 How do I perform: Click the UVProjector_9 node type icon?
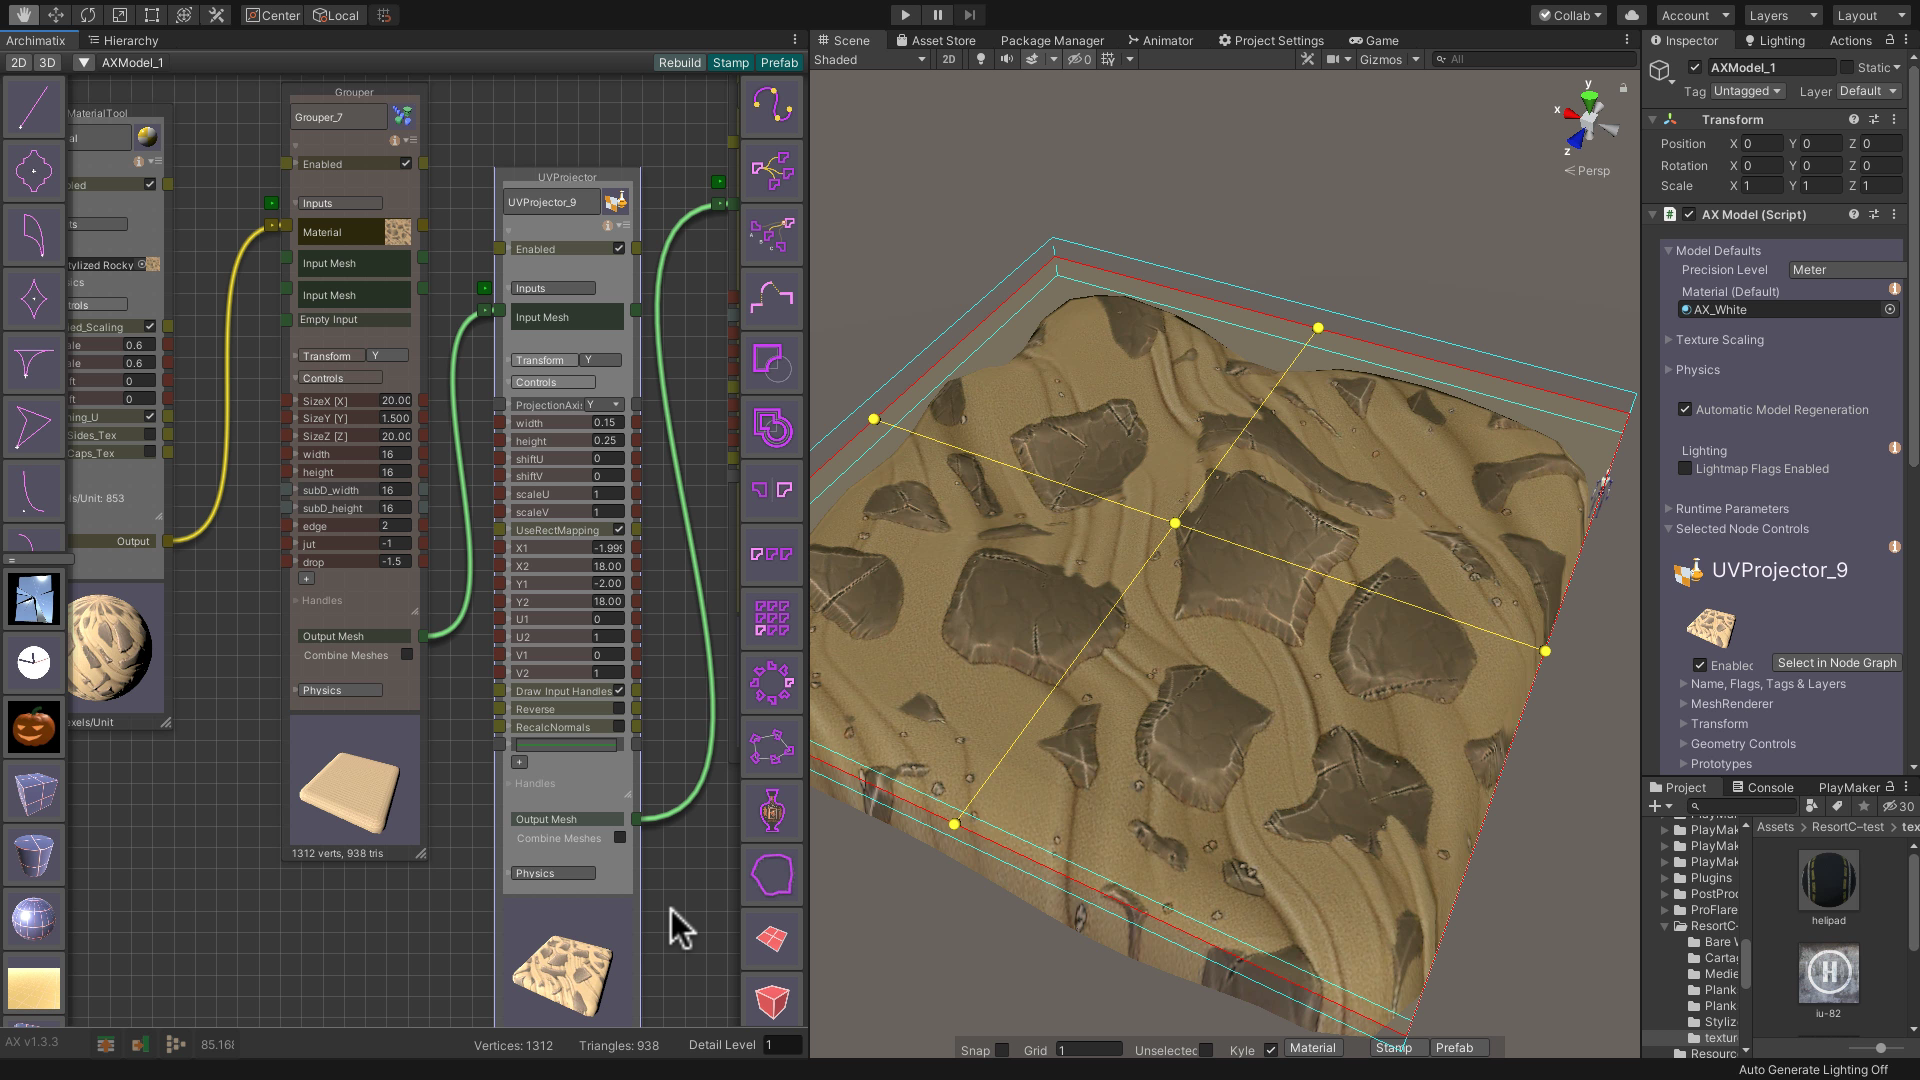[616, 202]
